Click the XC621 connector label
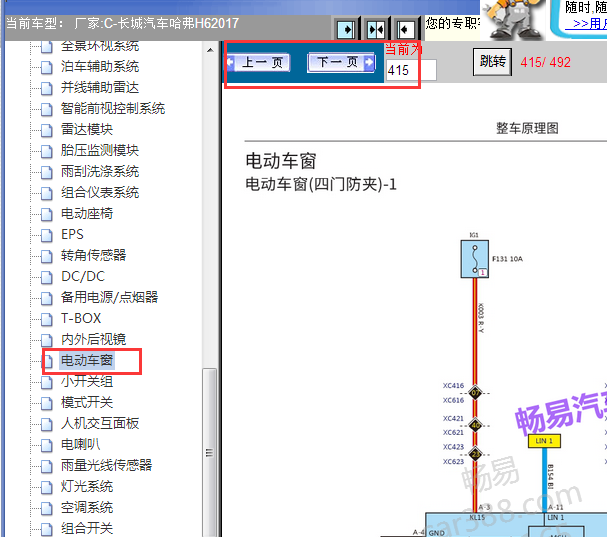607x537 pixels. 453,432
